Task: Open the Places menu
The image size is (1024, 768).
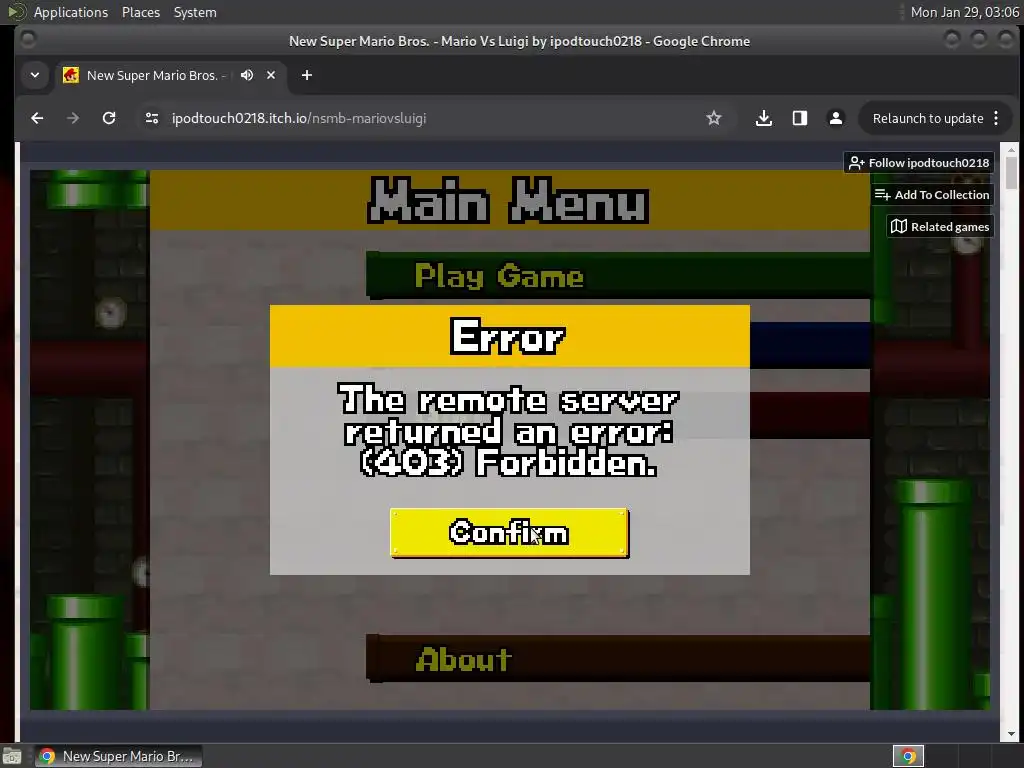Action: point(140,12)
